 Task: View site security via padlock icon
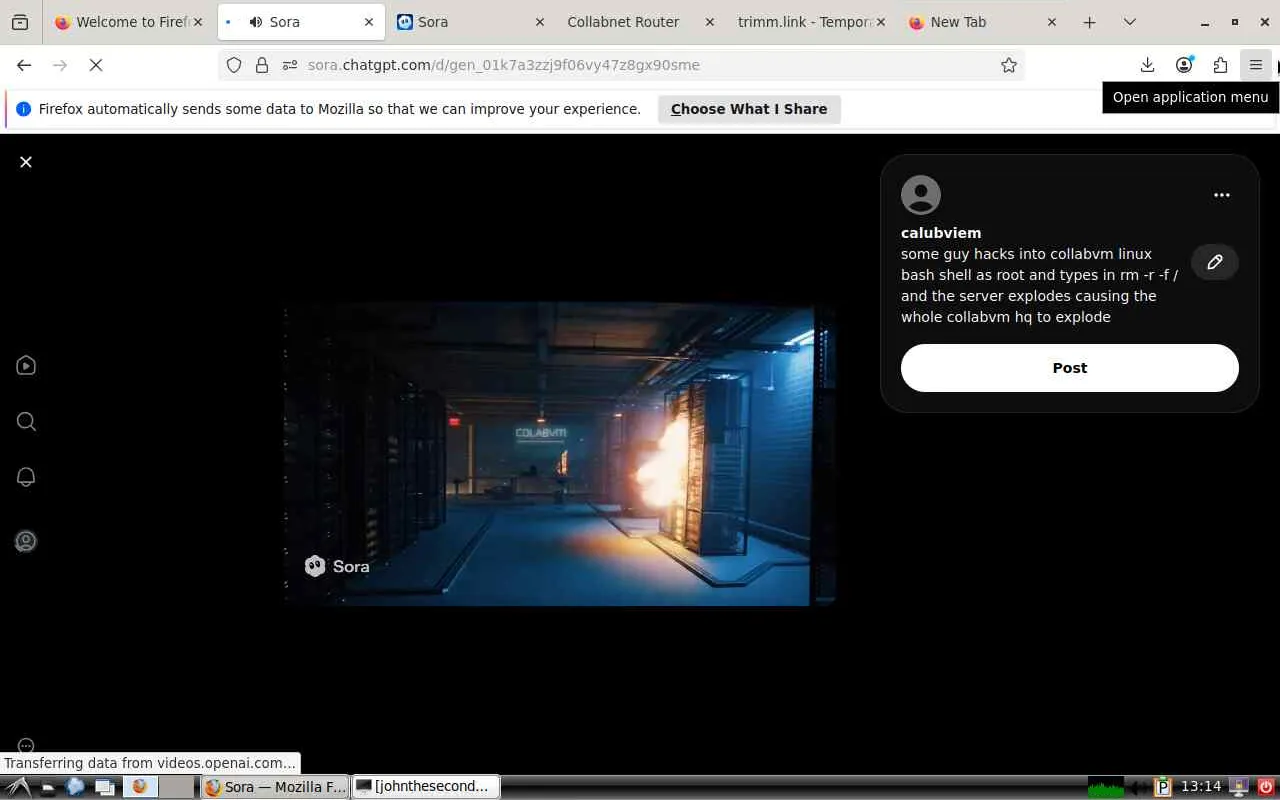(x=262, y=65)
